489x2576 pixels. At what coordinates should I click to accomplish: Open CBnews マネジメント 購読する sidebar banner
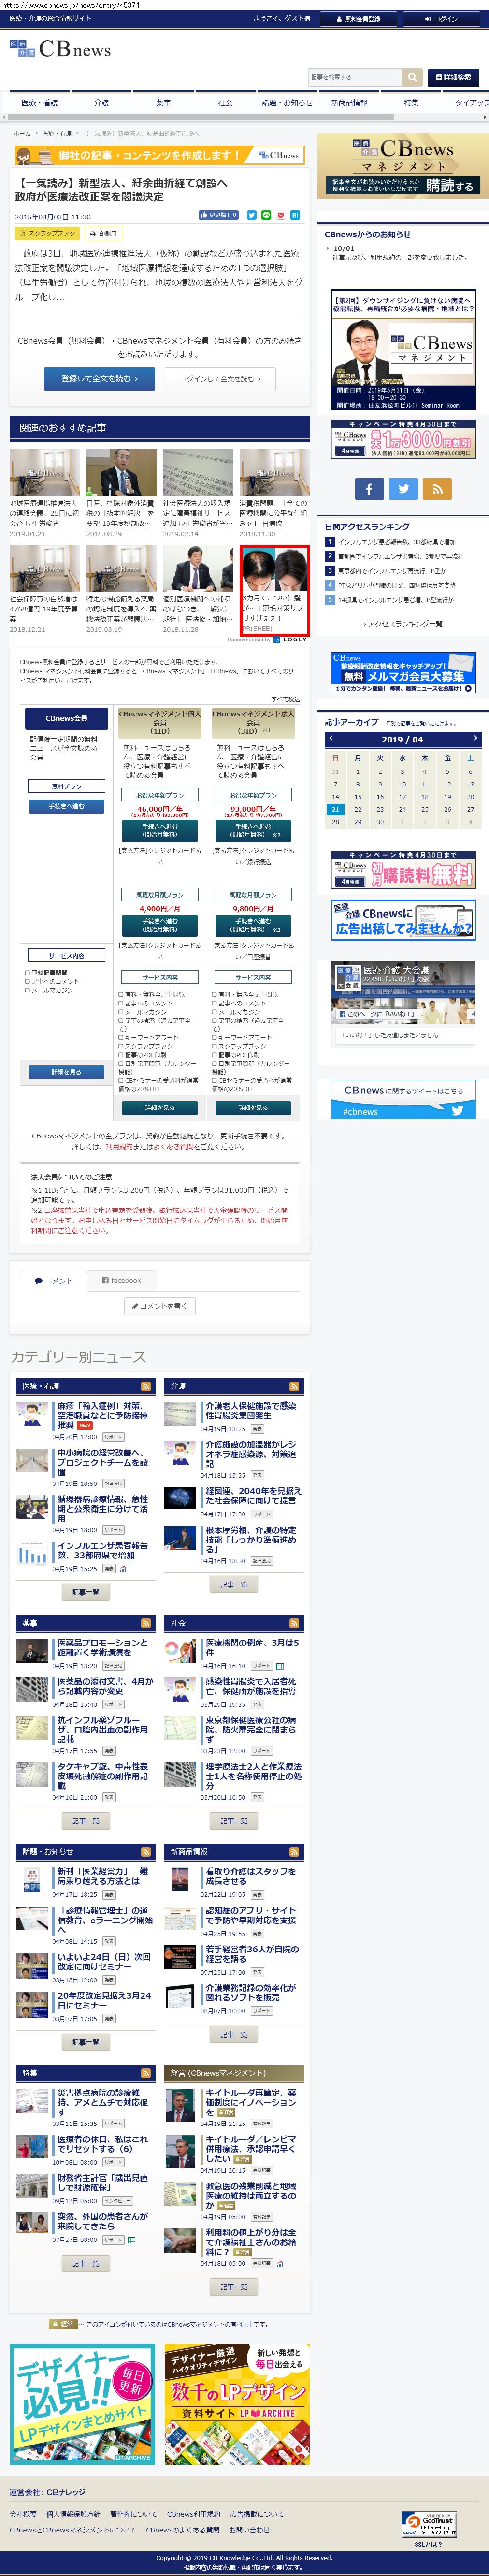click(403, 166)
